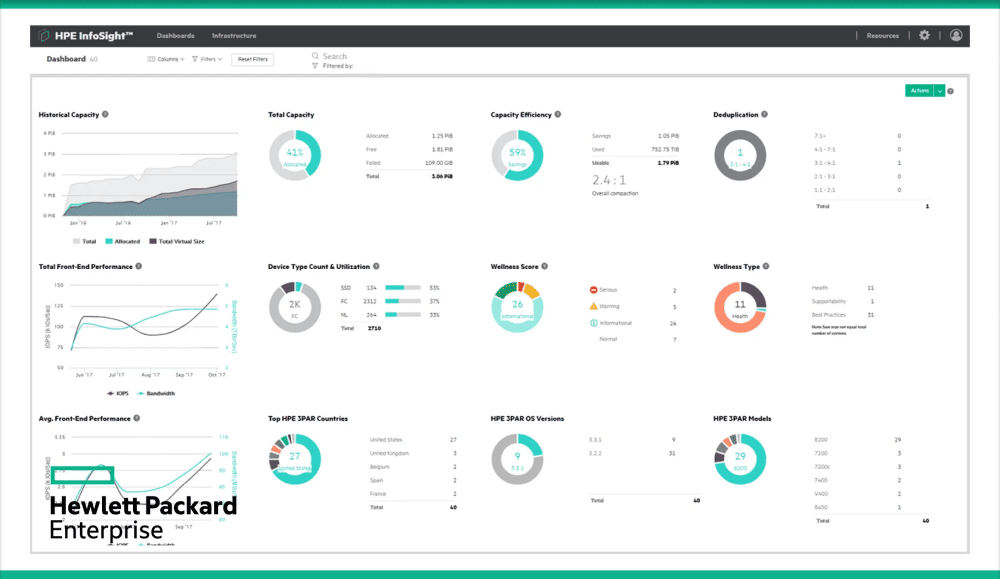The width and height of the screenshot is (1000, 579).
Task: Click the Total Capacity 41% donut
Action: (295, 155)
